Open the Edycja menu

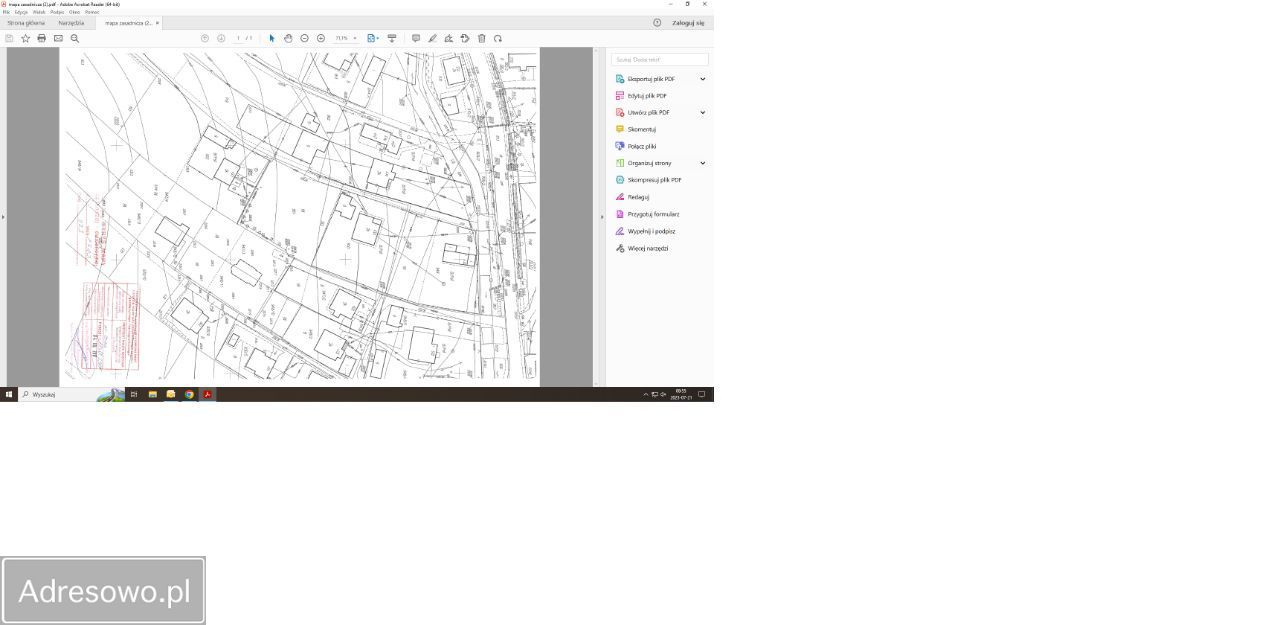21,12
